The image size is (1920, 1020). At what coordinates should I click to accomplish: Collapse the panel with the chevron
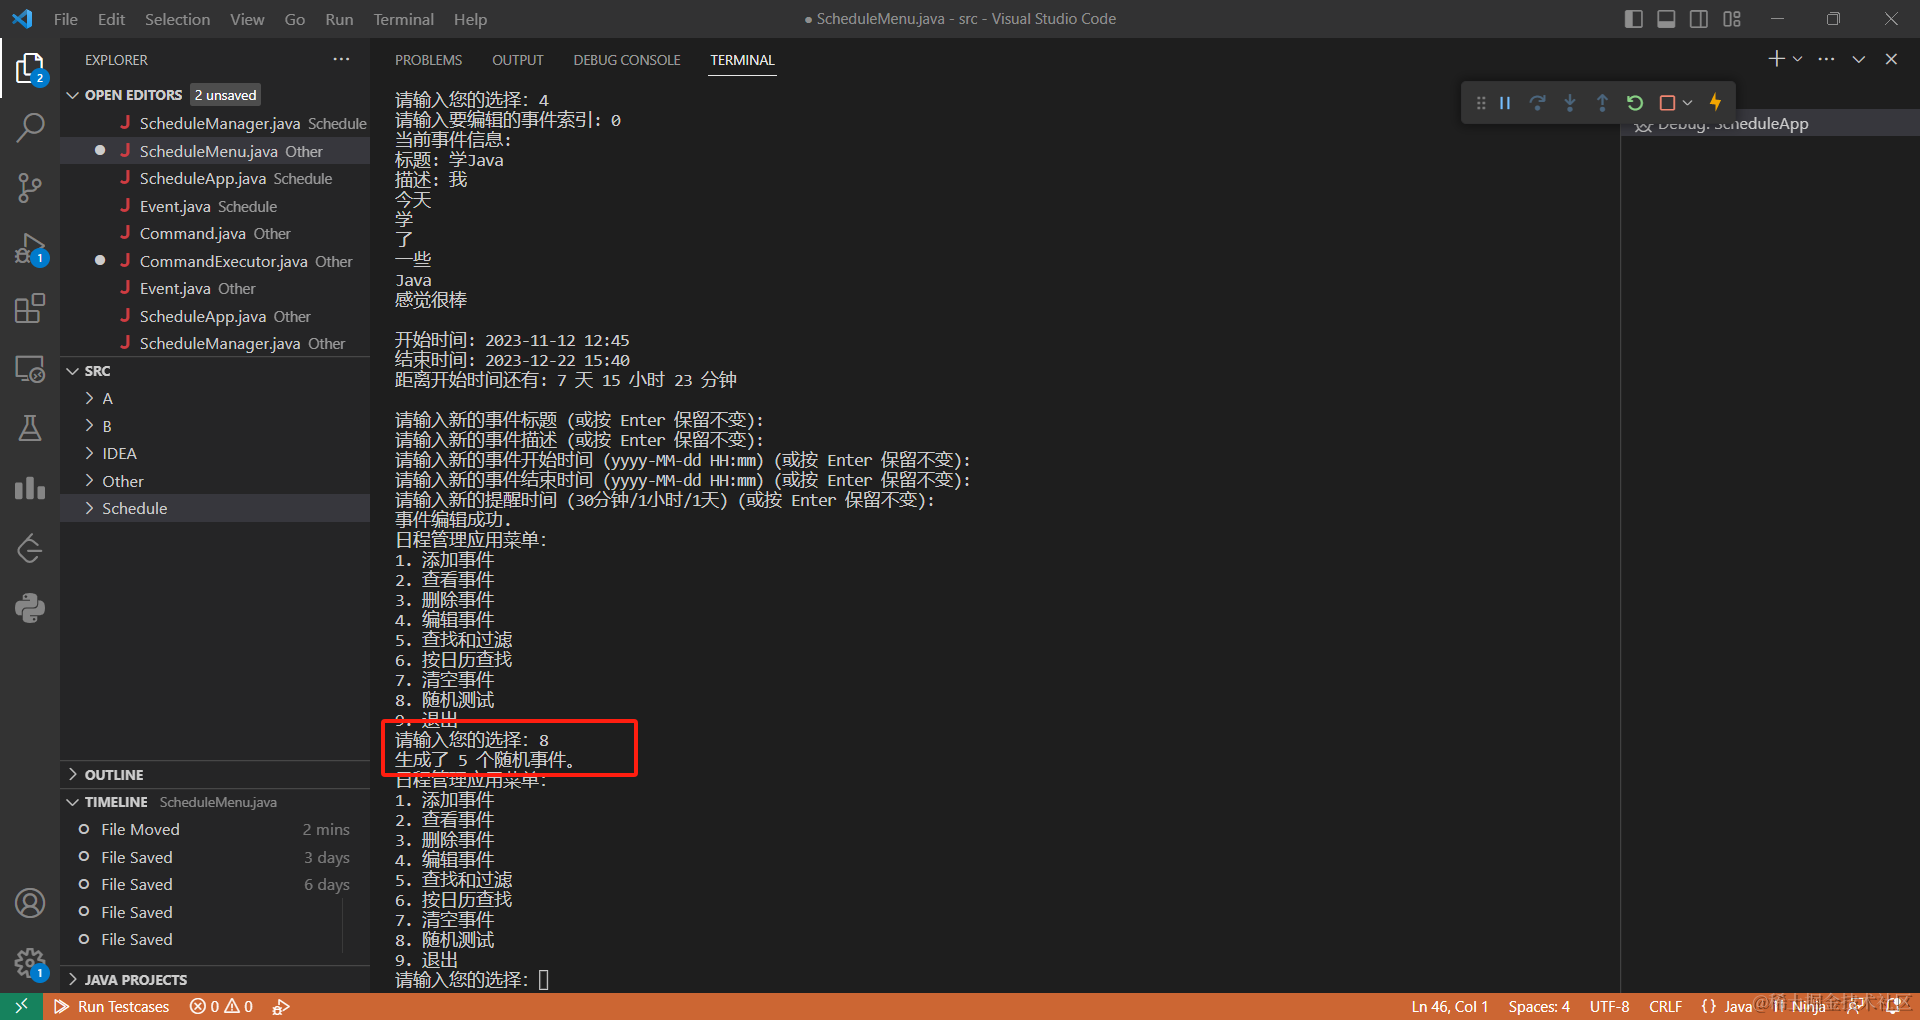pos(1859,59)
